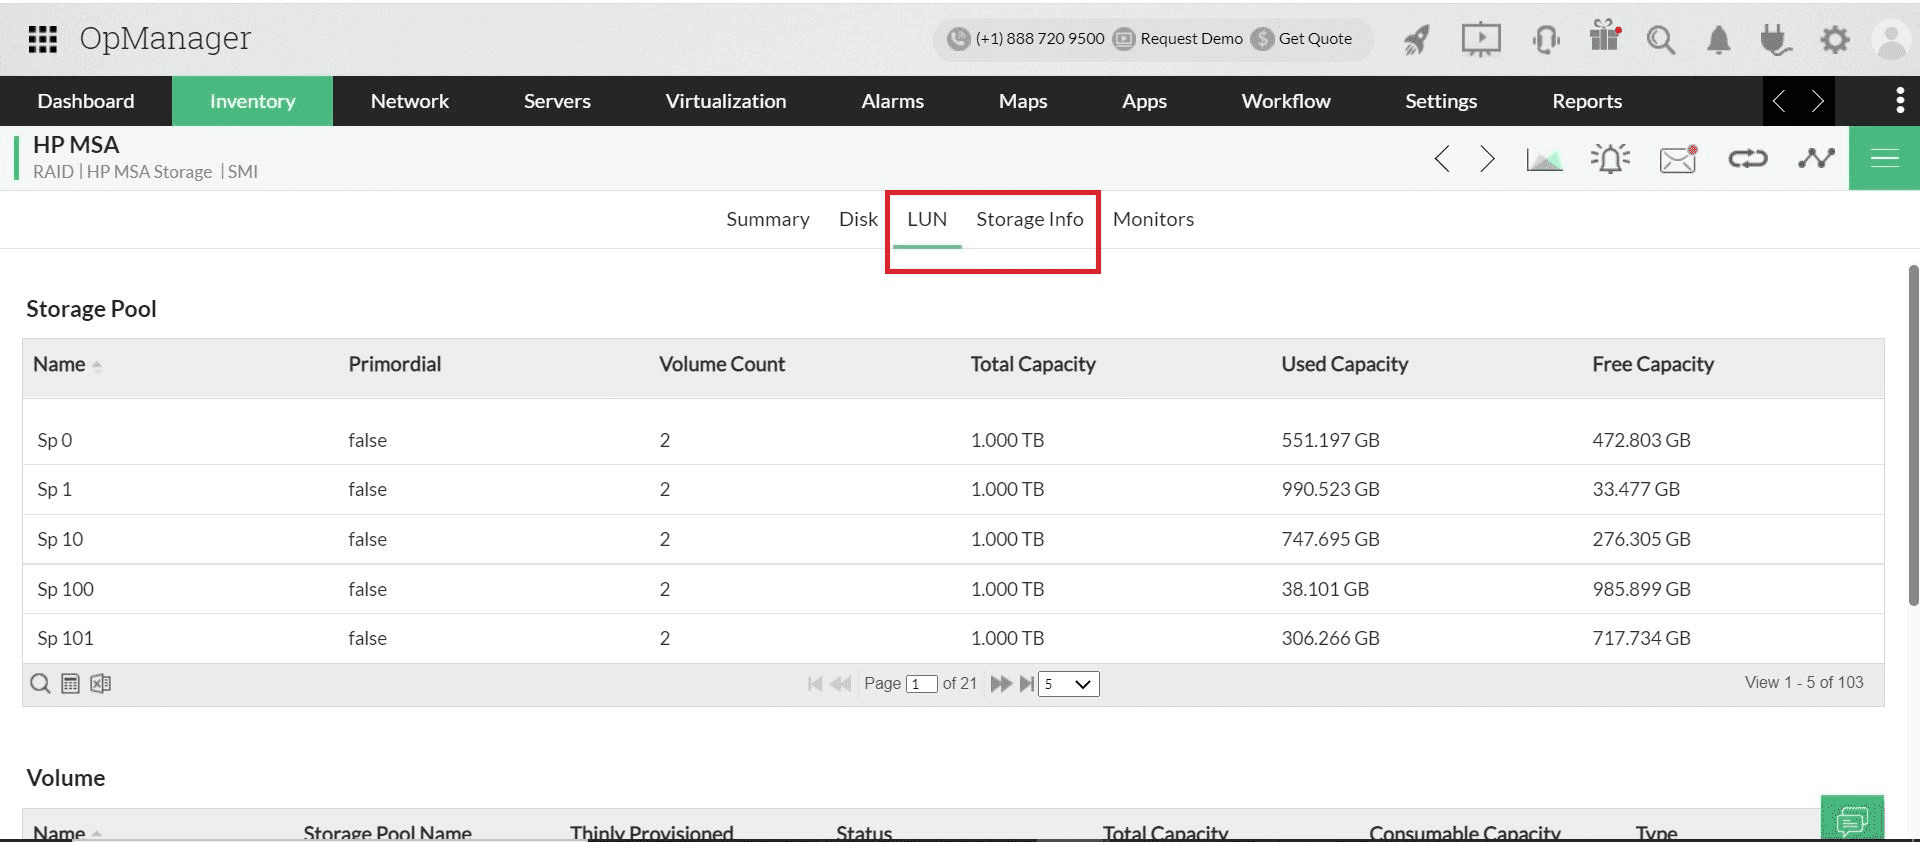This screenshot has height=842, width=1920.
Task: Open the settings gear icon
Action: click(x=1835, y=40)
